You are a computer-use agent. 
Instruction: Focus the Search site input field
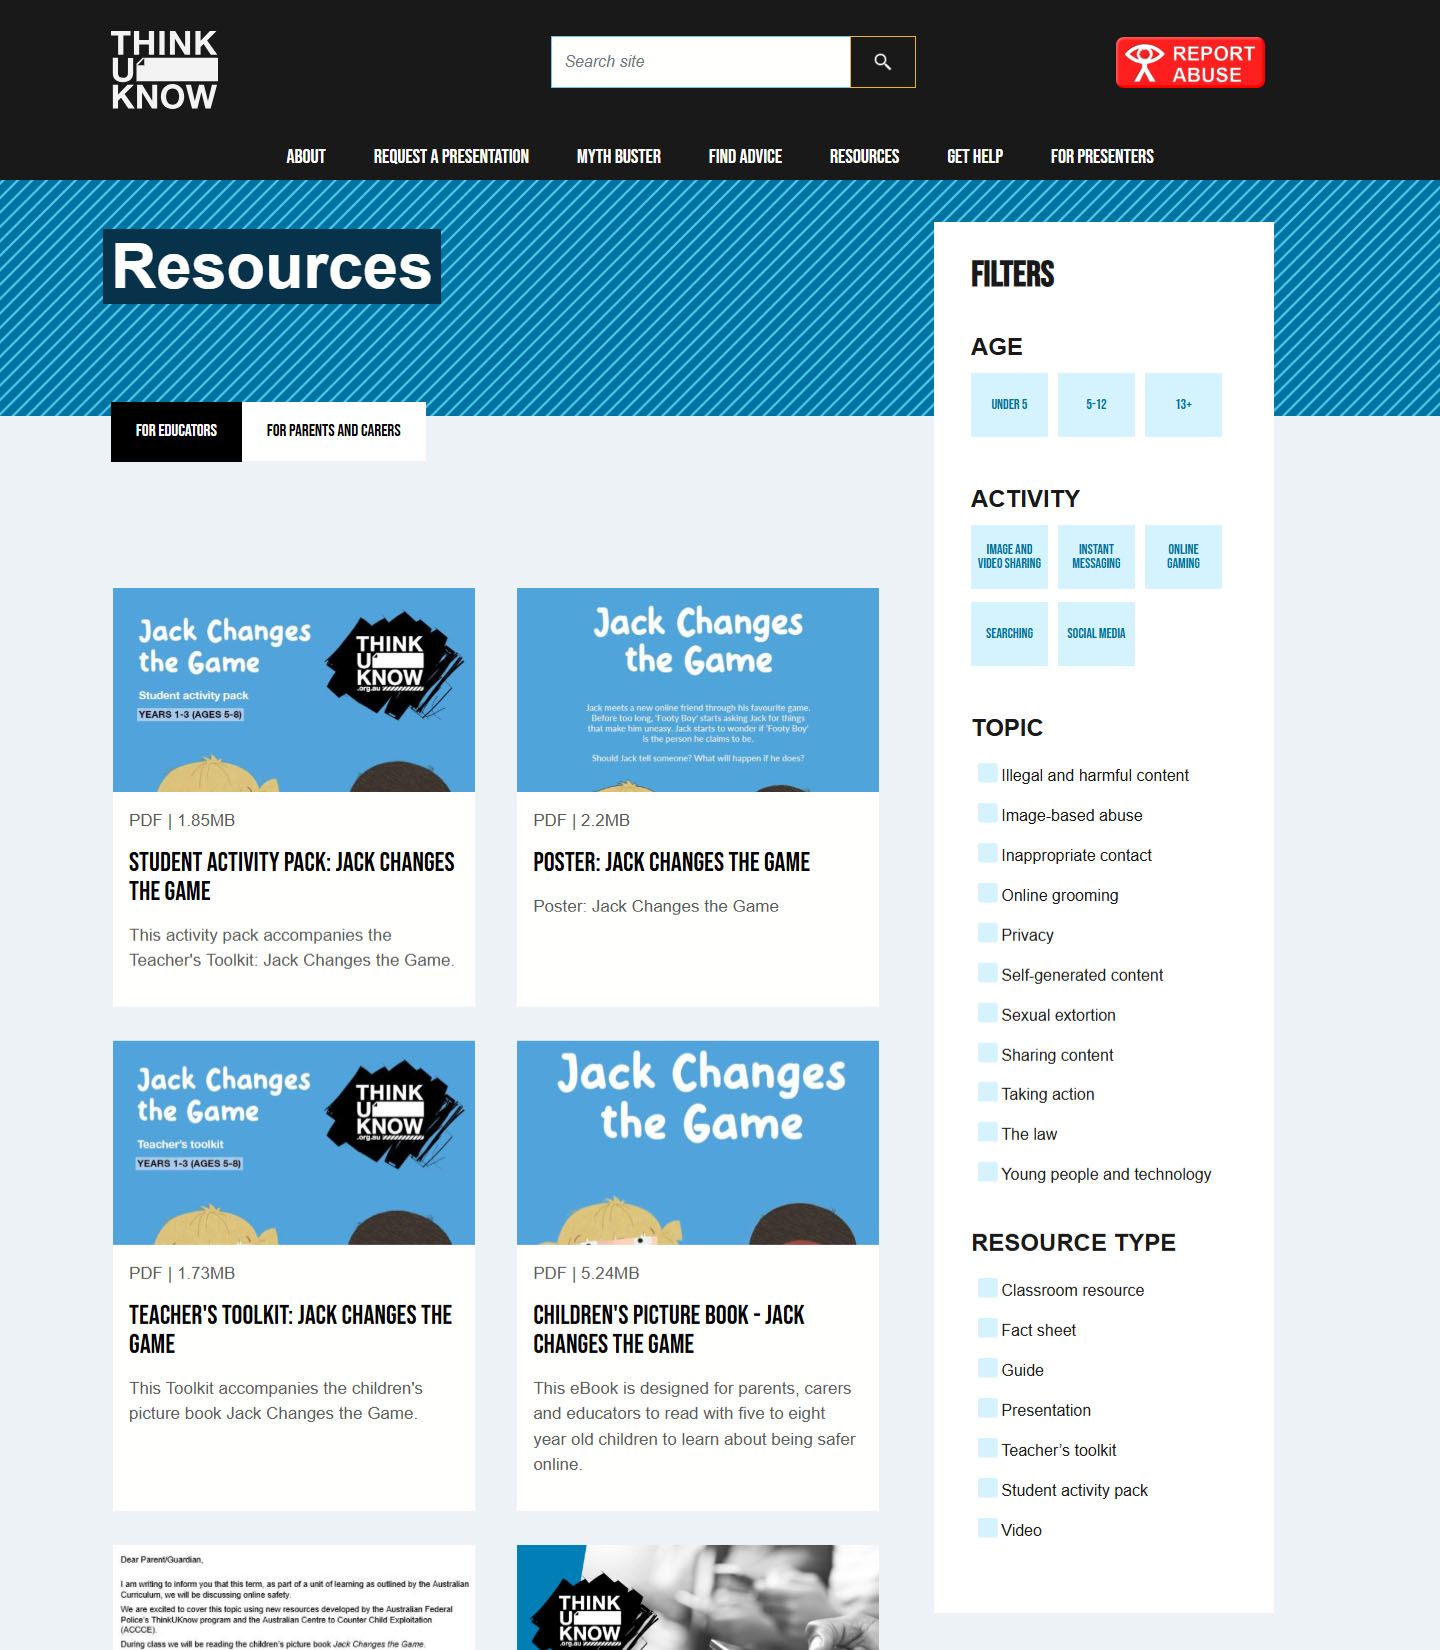701,62
